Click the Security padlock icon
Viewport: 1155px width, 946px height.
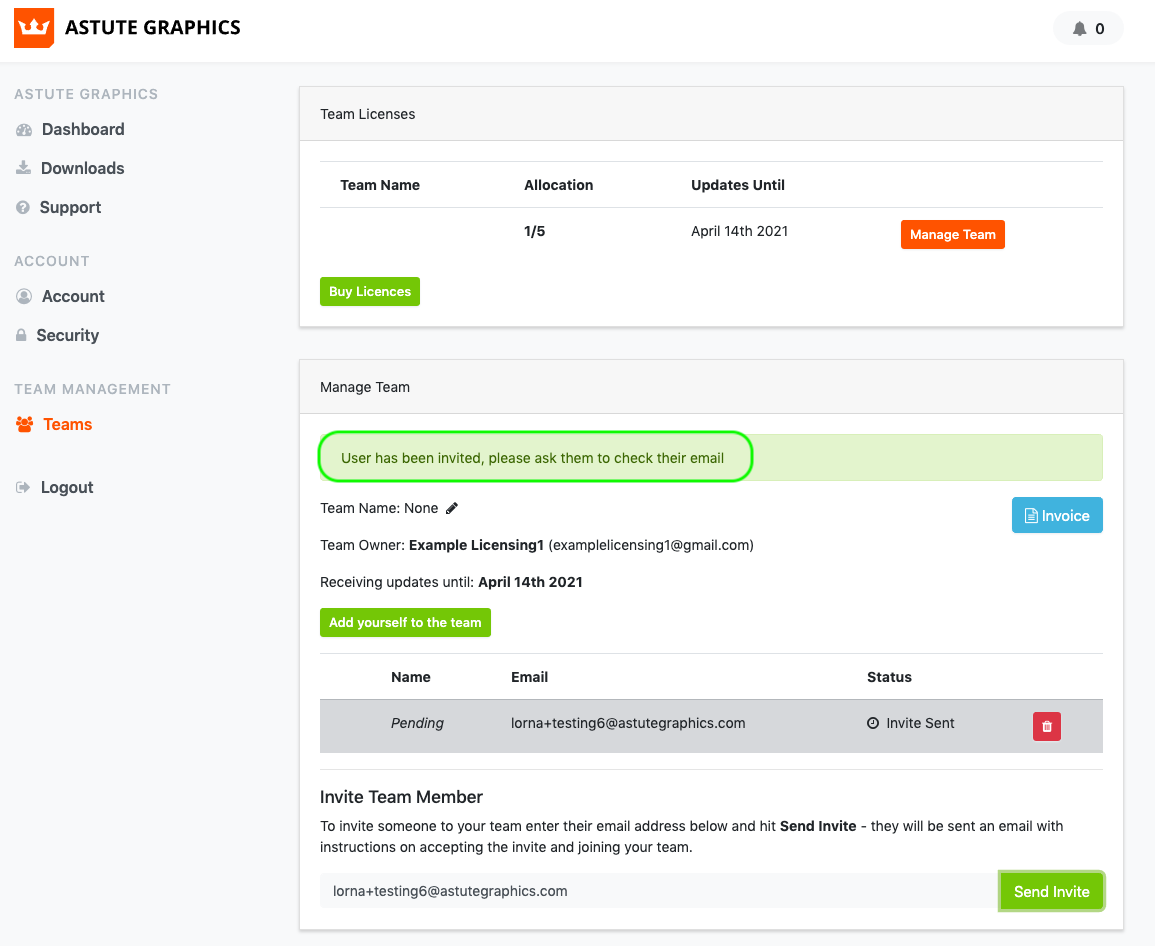click(21, 336)
